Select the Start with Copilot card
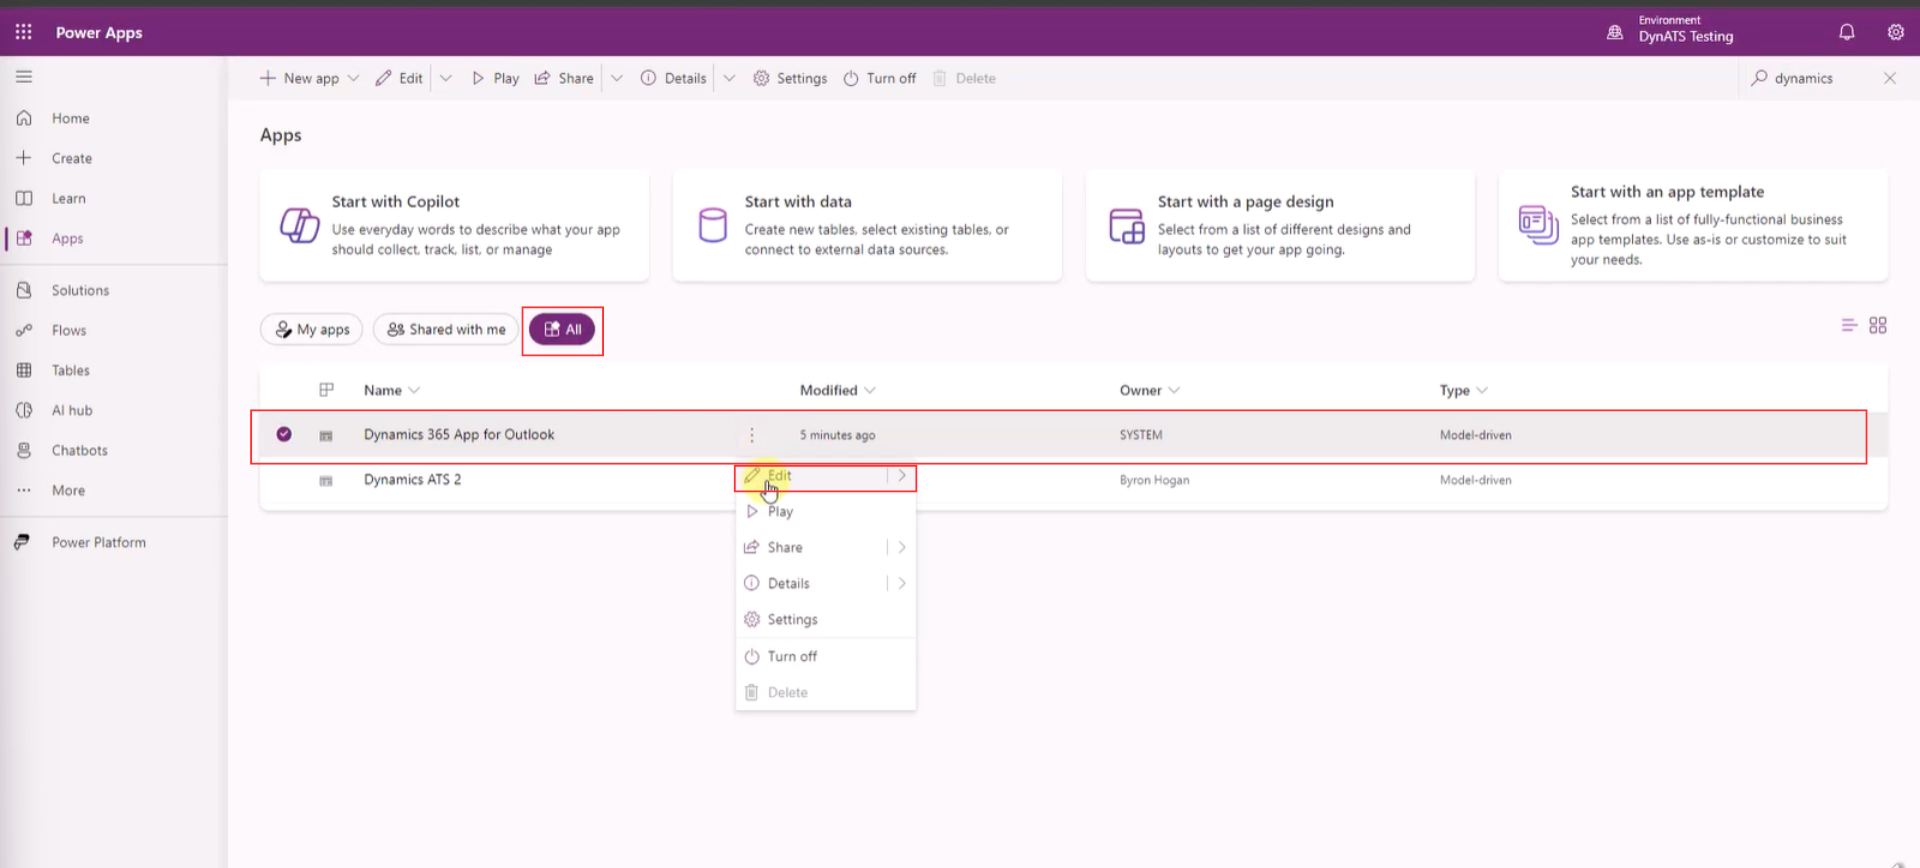 tap(454, 226)
